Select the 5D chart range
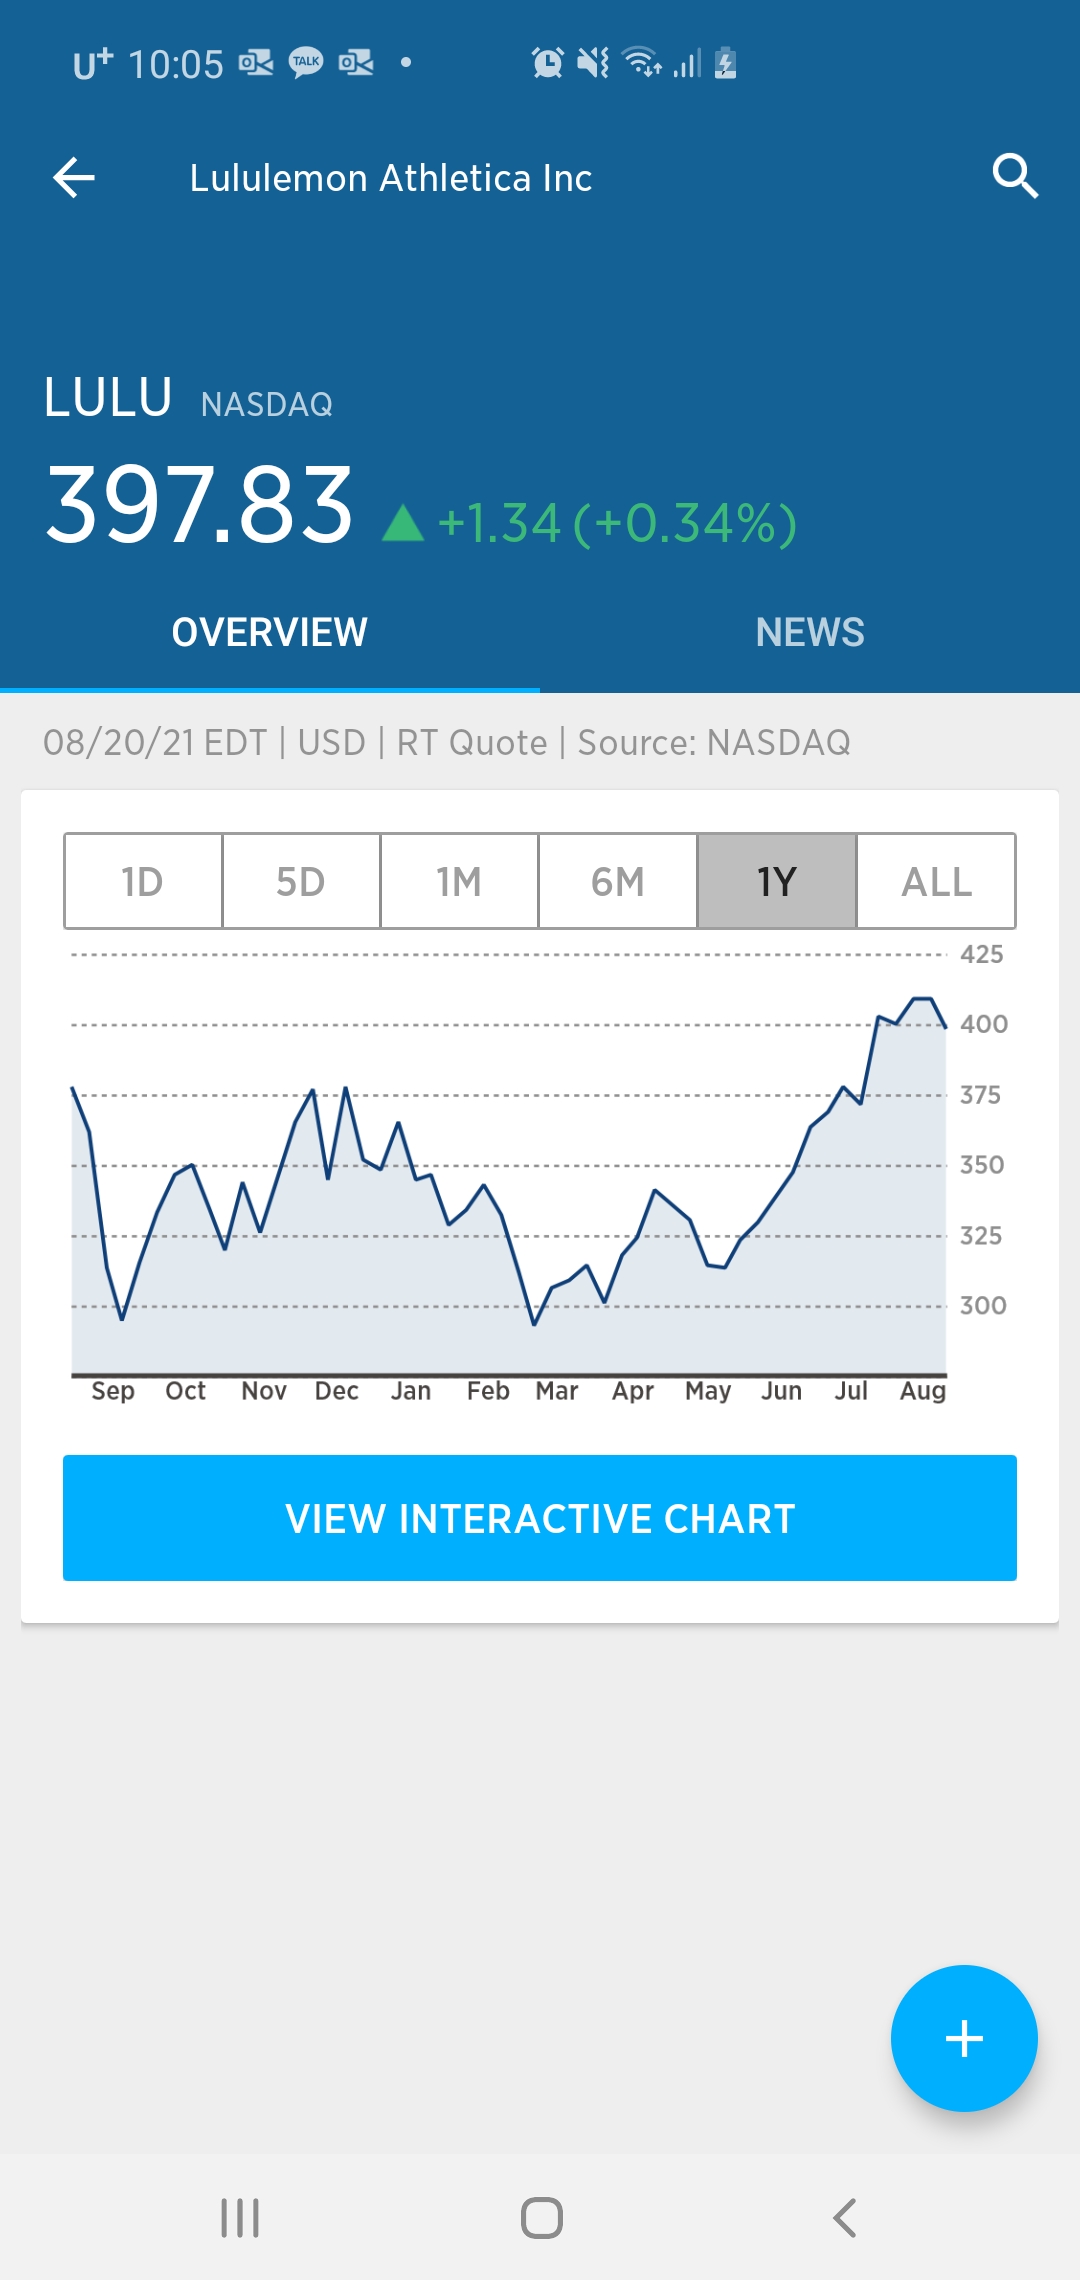The image size is (1080, 2280). (301, 881)
